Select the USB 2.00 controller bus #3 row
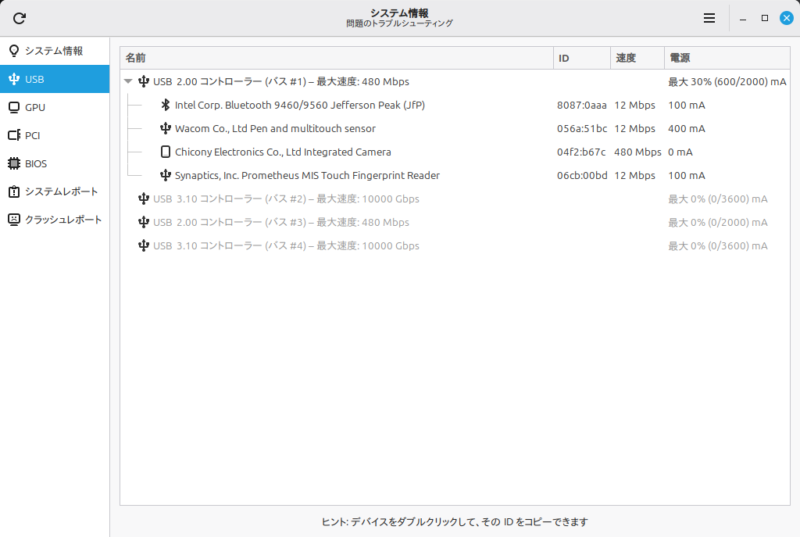This screenshot has width=800, height=537. pos(280,222)
